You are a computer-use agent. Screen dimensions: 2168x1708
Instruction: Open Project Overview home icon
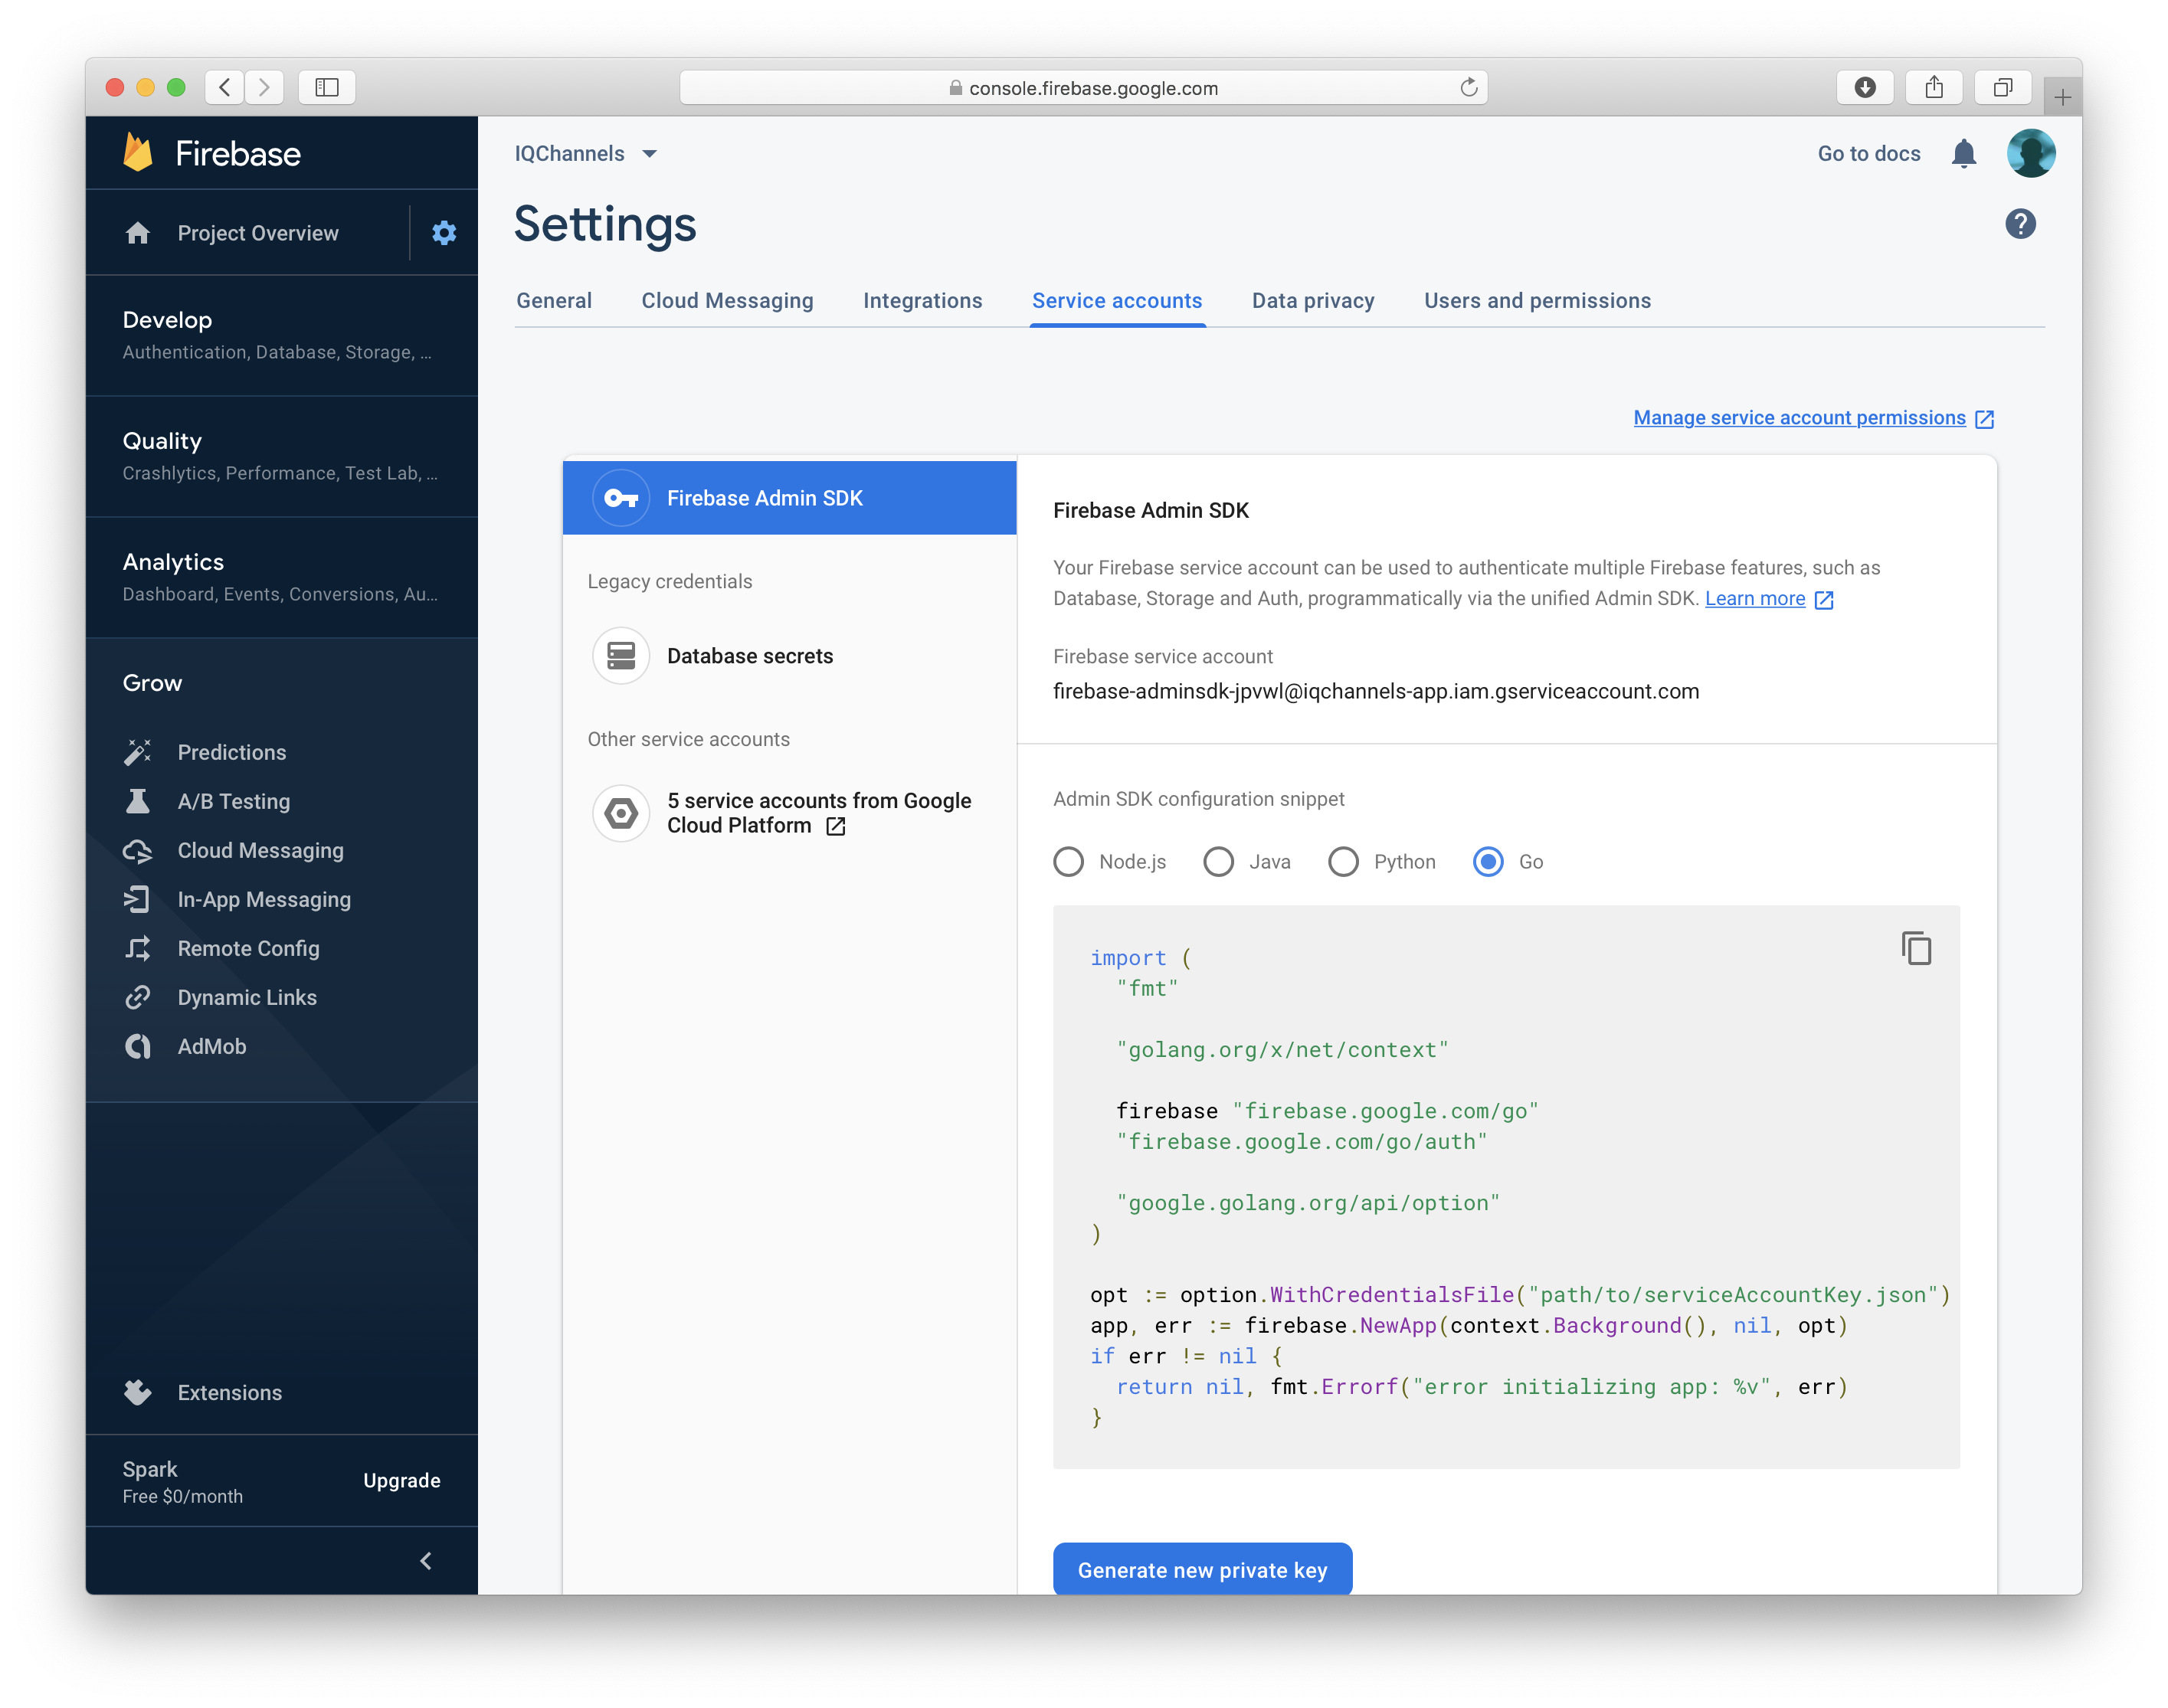tap(138, 233)
